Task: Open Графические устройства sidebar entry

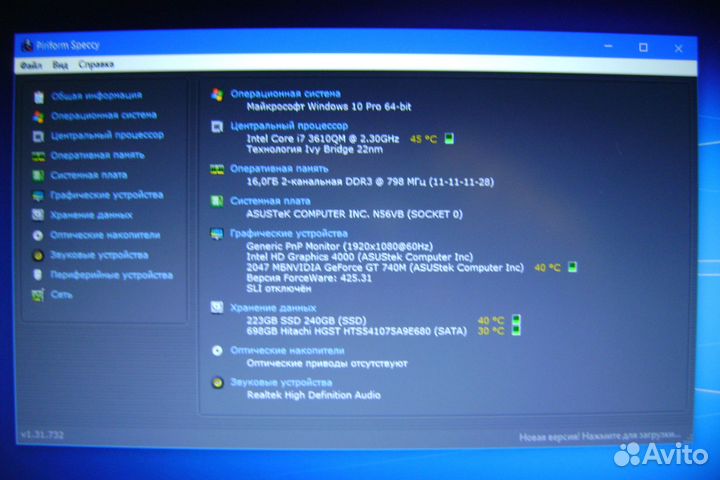Action: [107, 195]
